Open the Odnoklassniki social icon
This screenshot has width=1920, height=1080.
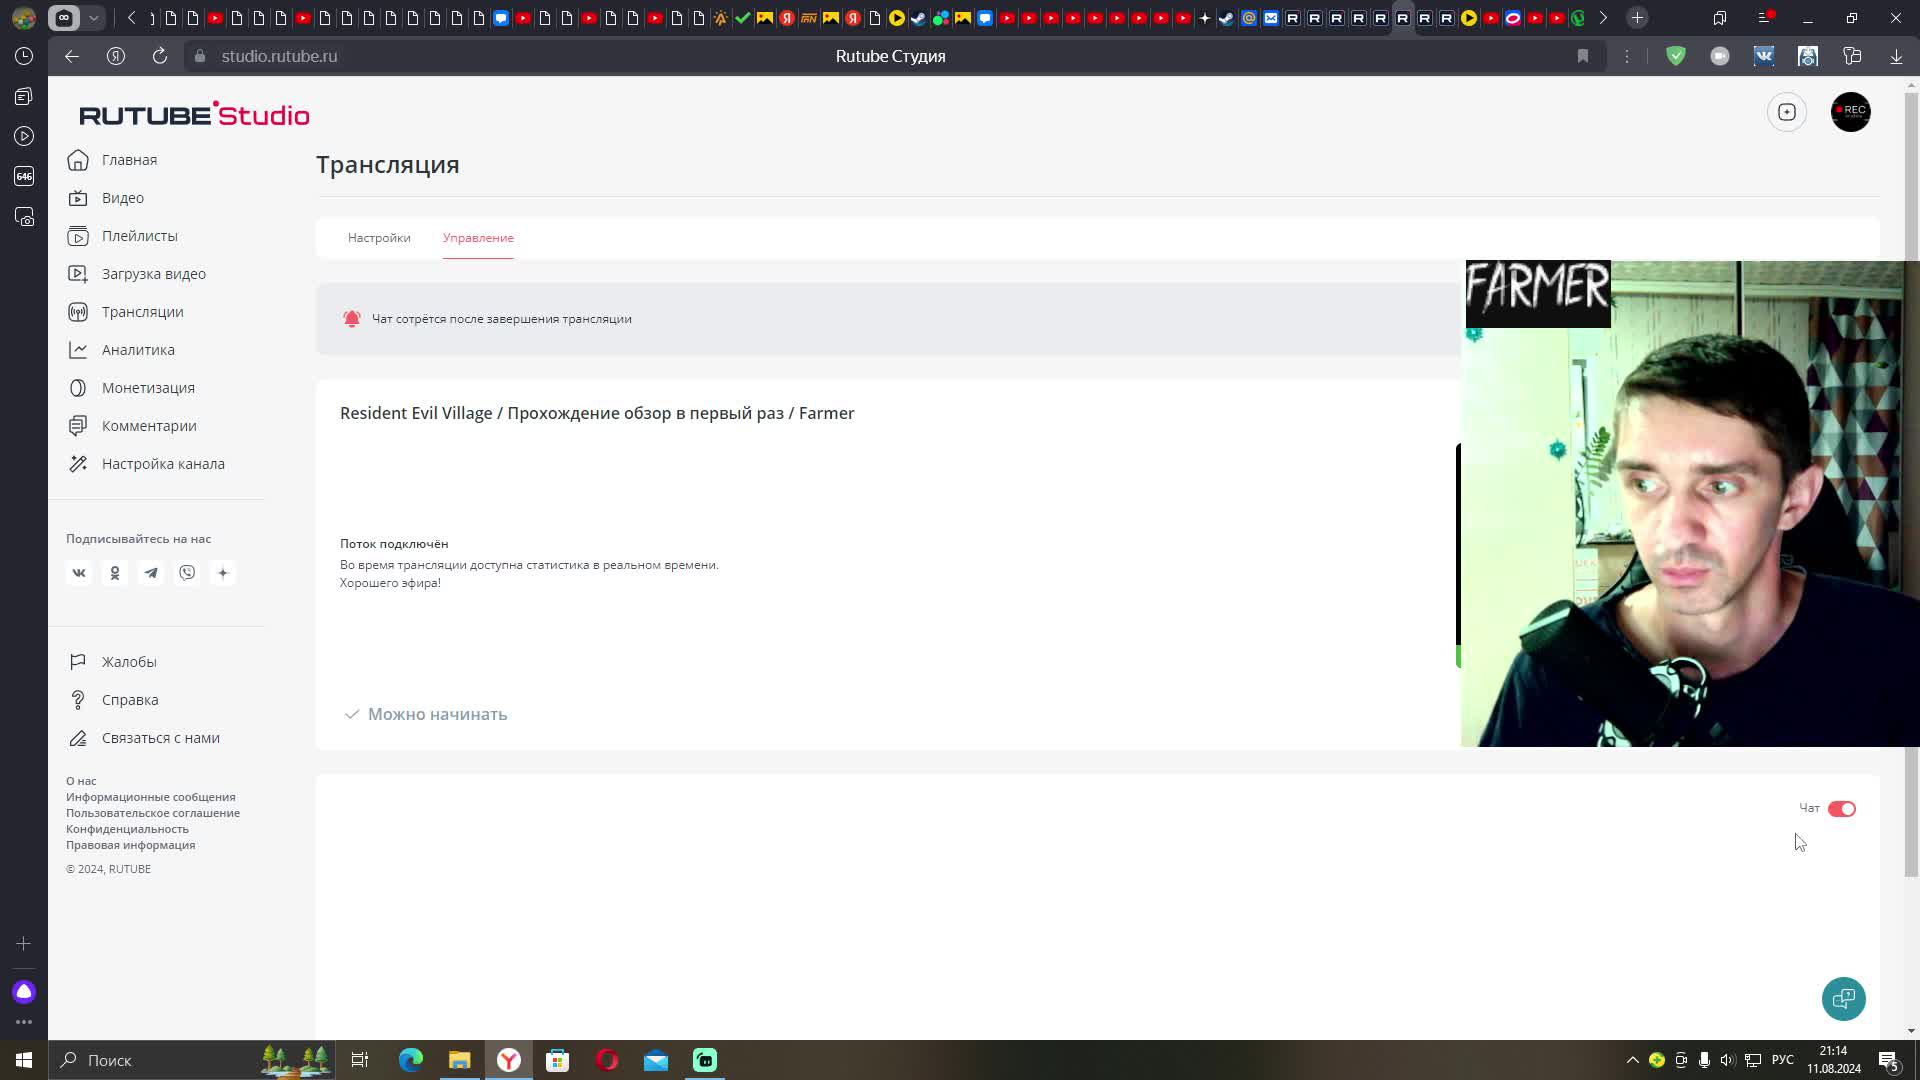click(x=115, y=573)
